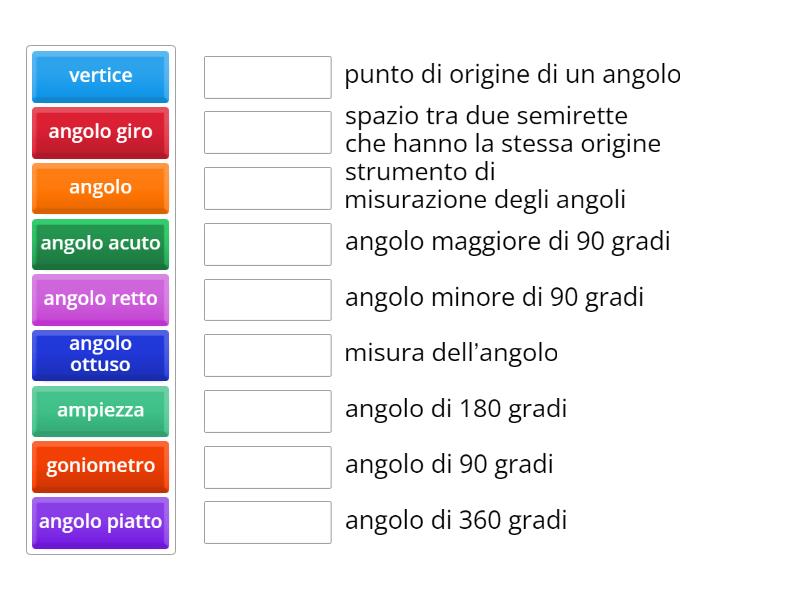The height and width of the screenshot is (600, 800).
Task: Pick the teal 'ampiezza' tile
Action: pos(100,411)
